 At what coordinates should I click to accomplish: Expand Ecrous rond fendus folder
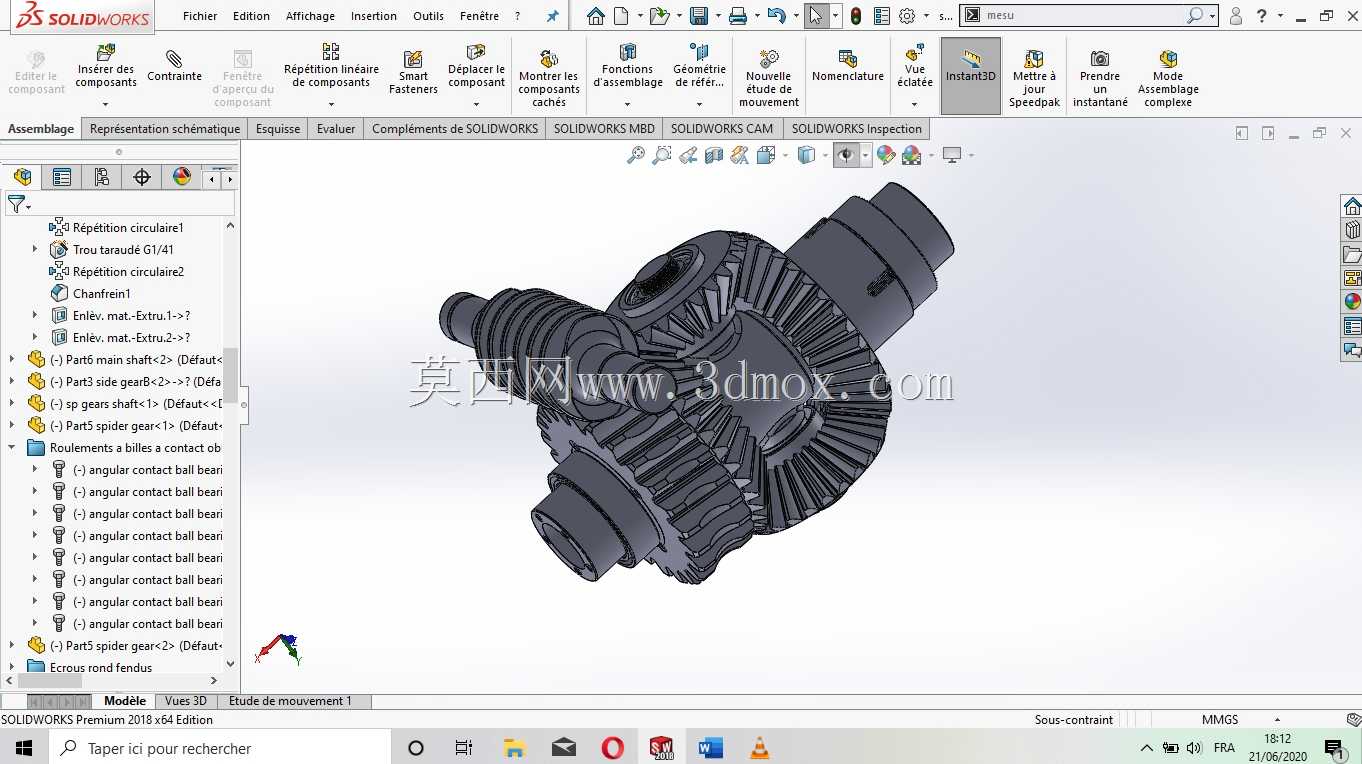pyautogui.click(x=12, y=667)
